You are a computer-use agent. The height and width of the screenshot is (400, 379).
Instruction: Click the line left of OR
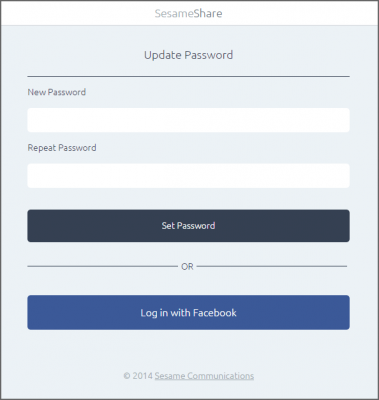coord(103,266)
